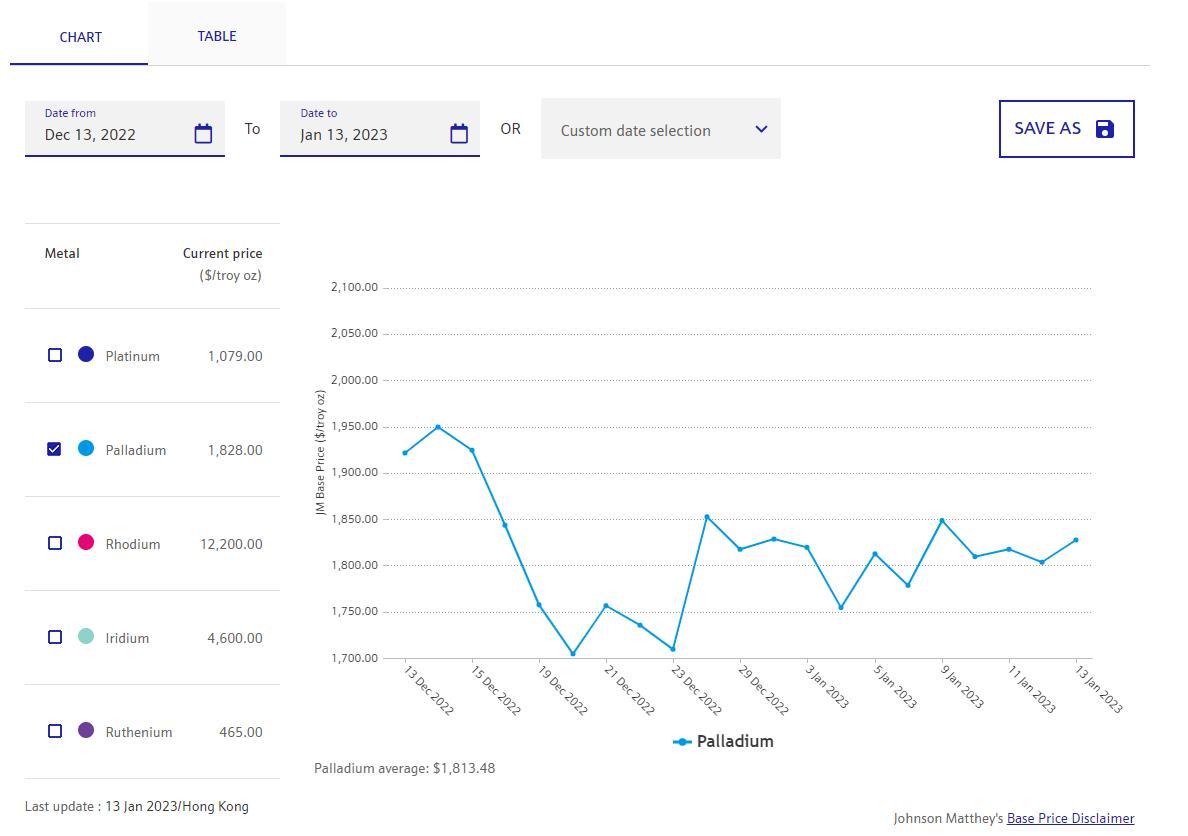1188x836 pixels.
Task: Click the Palladium legend marker below chart
Action: 682,742
